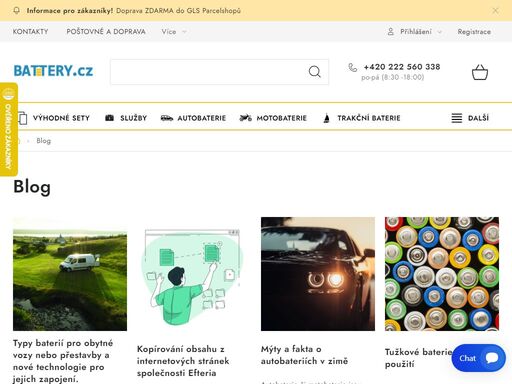Open the camper van article thumbnail
This screenshot has width=512, height=384.
[70, 274]
